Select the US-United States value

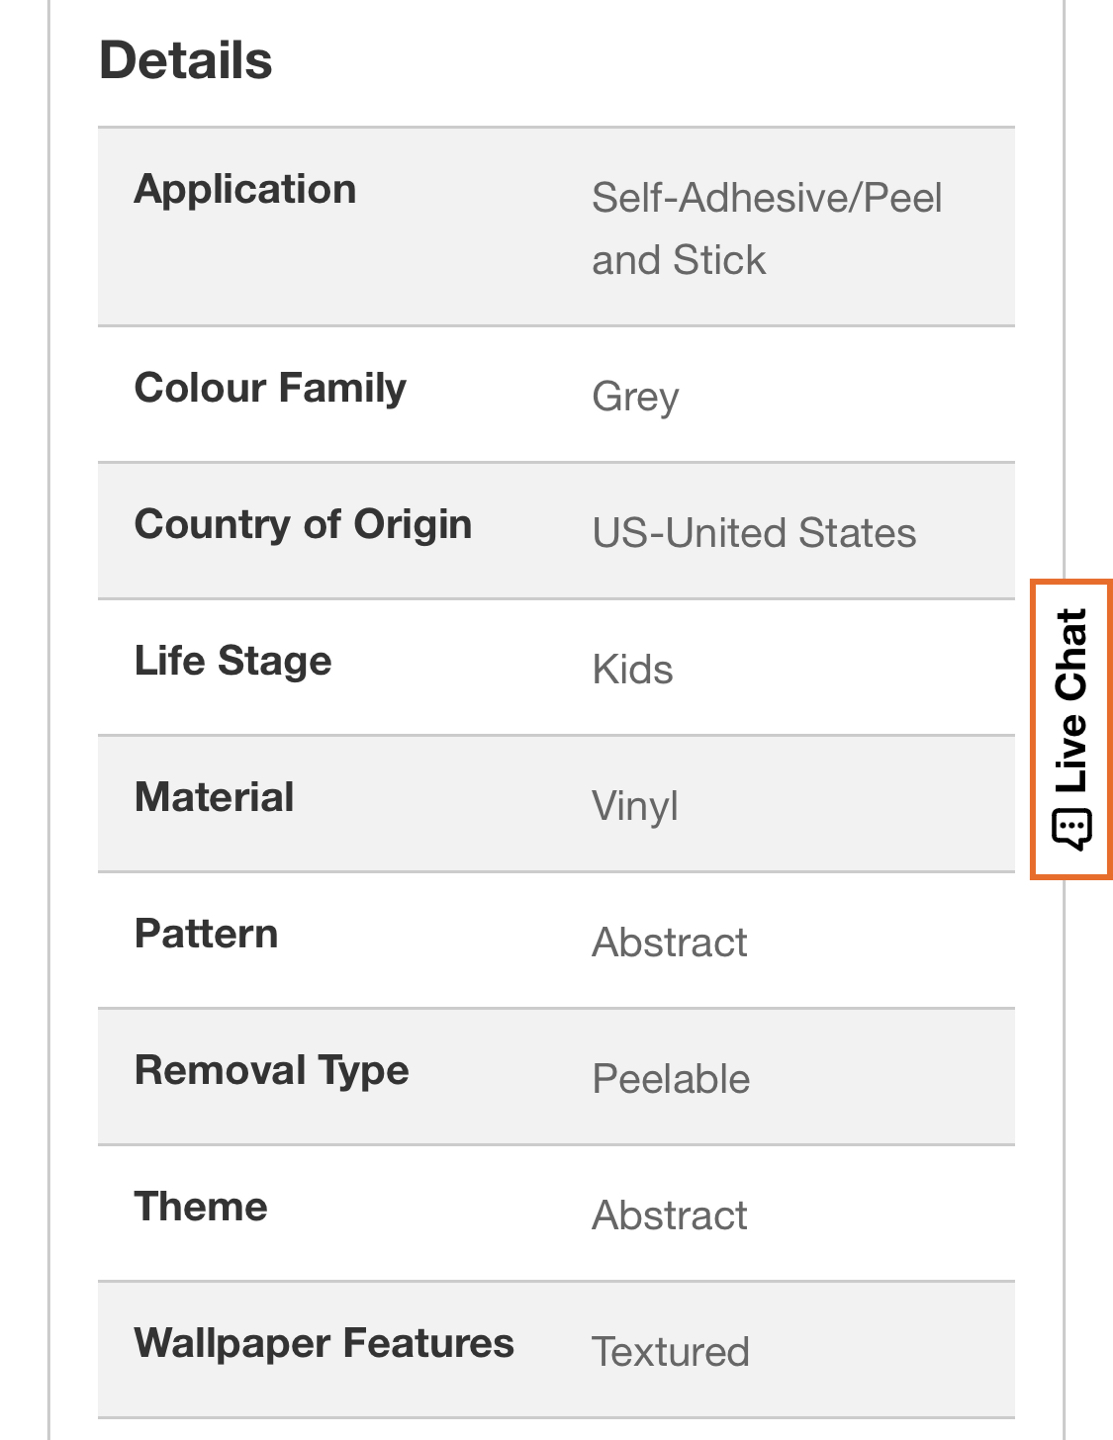754,533
